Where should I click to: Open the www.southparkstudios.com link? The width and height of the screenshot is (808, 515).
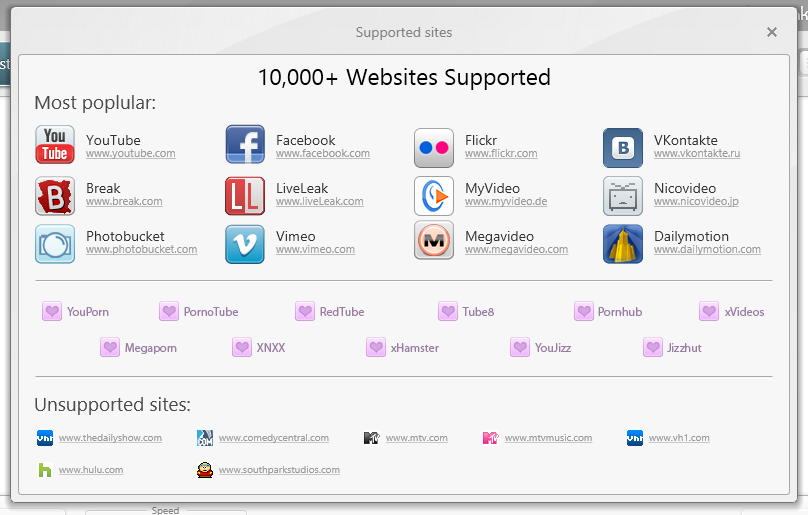coord(279,470)
